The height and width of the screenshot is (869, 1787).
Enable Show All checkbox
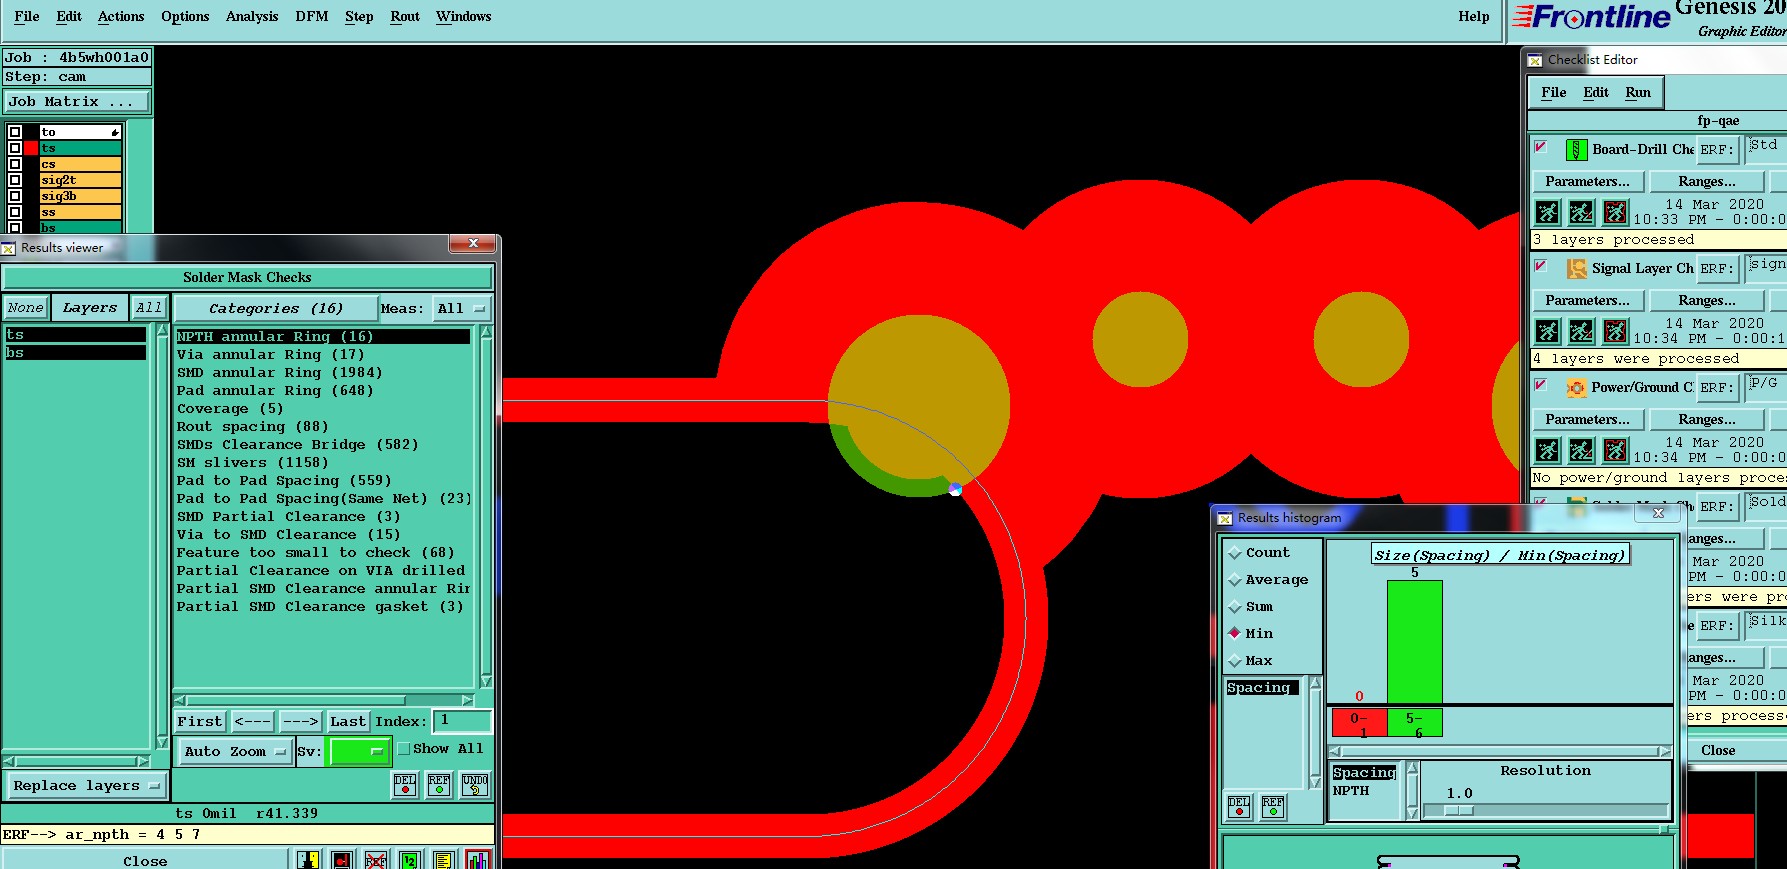404,749
